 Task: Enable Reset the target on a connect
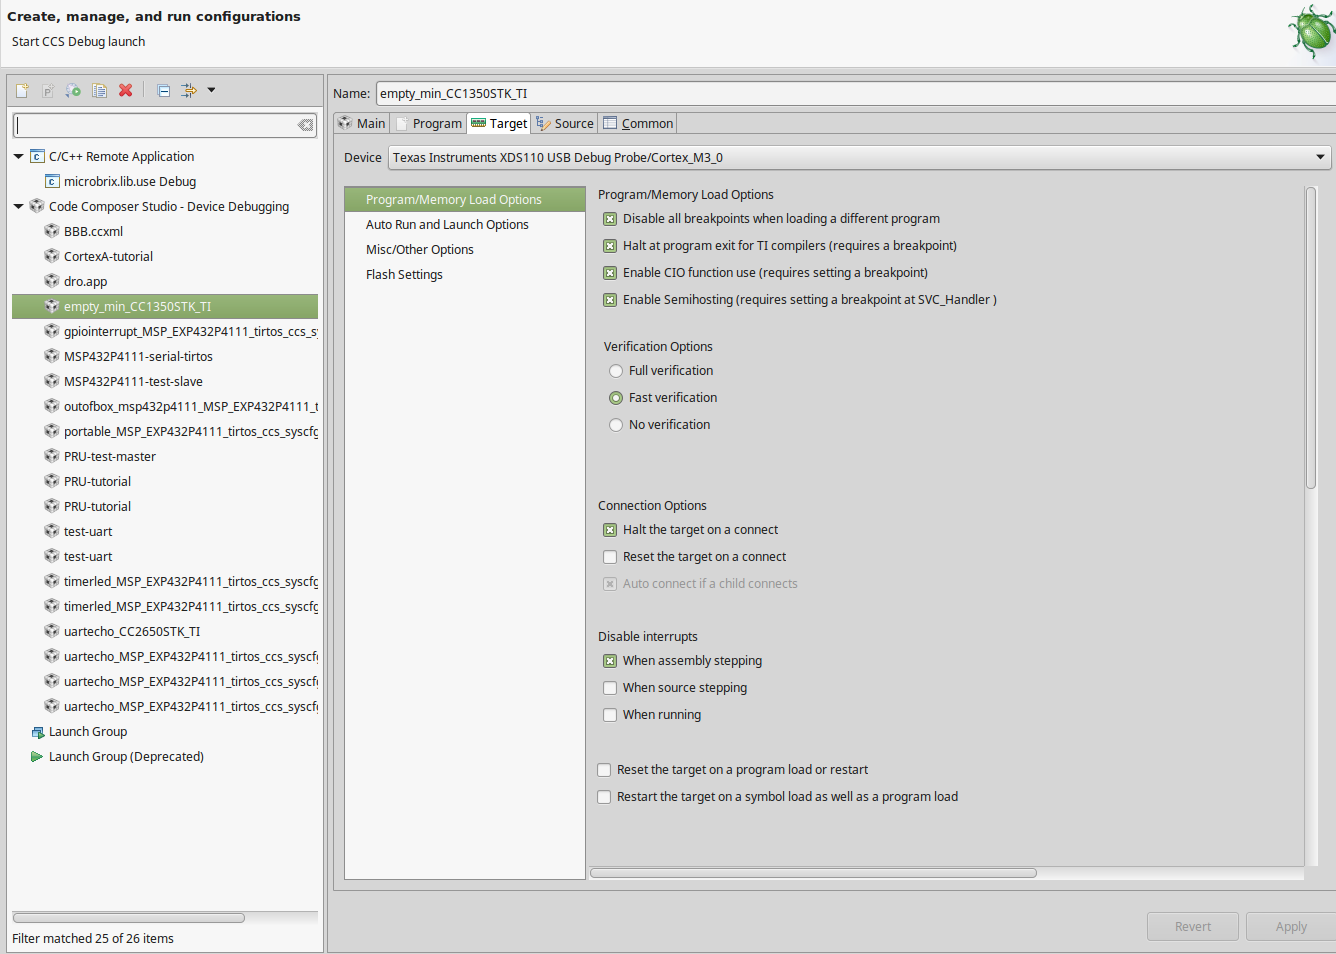pyautogui.click(x=610, y=557)
